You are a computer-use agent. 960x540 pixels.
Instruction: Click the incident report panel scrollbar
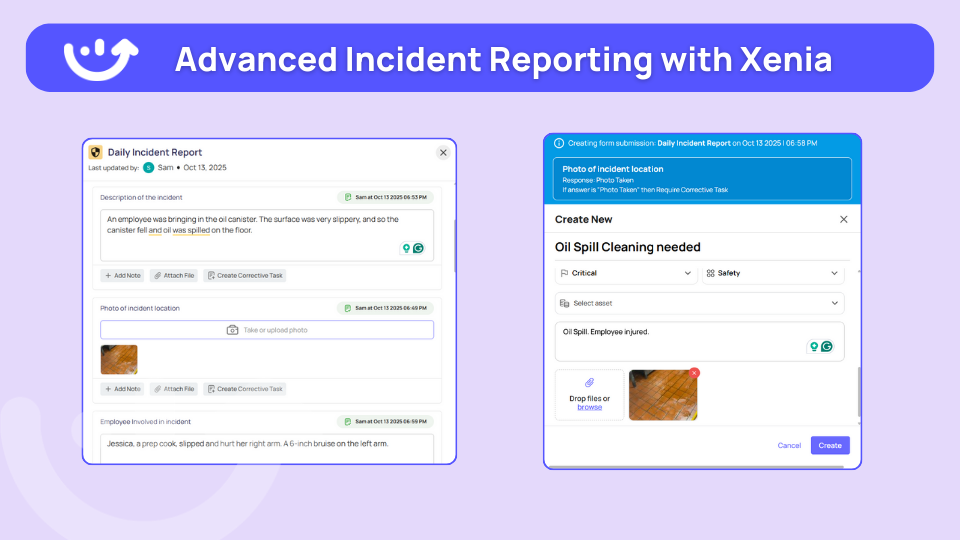click(454, 245)
